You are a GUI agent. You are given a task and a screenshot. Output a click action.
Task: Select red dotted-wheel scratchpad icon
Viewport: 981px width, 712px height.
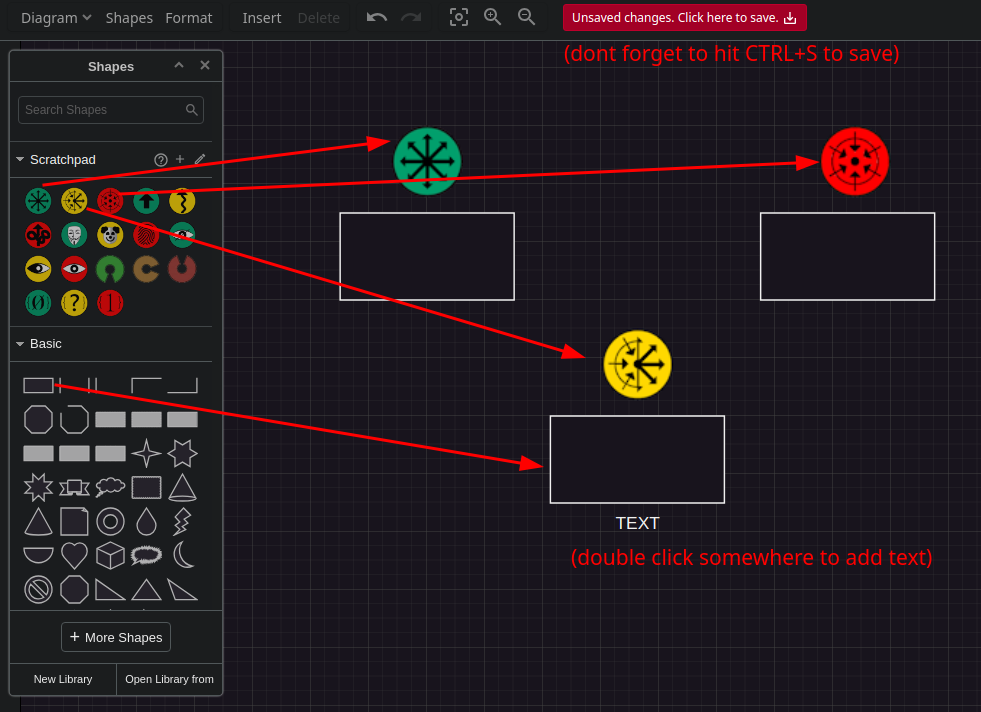coord(110,201)
